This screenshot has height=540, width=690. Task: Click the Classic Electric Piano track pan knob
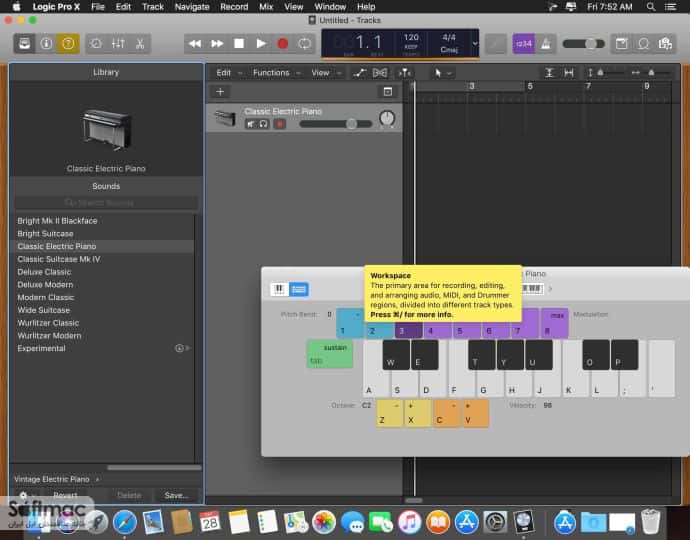point(387,118)
